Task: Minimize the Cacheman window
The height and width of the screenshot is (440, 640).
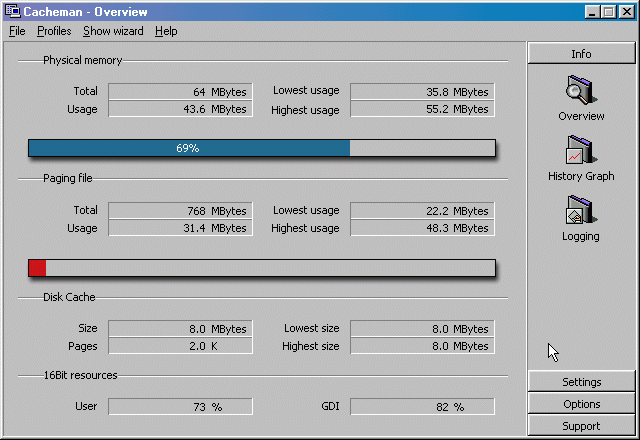Action: (x=592, y=12)
